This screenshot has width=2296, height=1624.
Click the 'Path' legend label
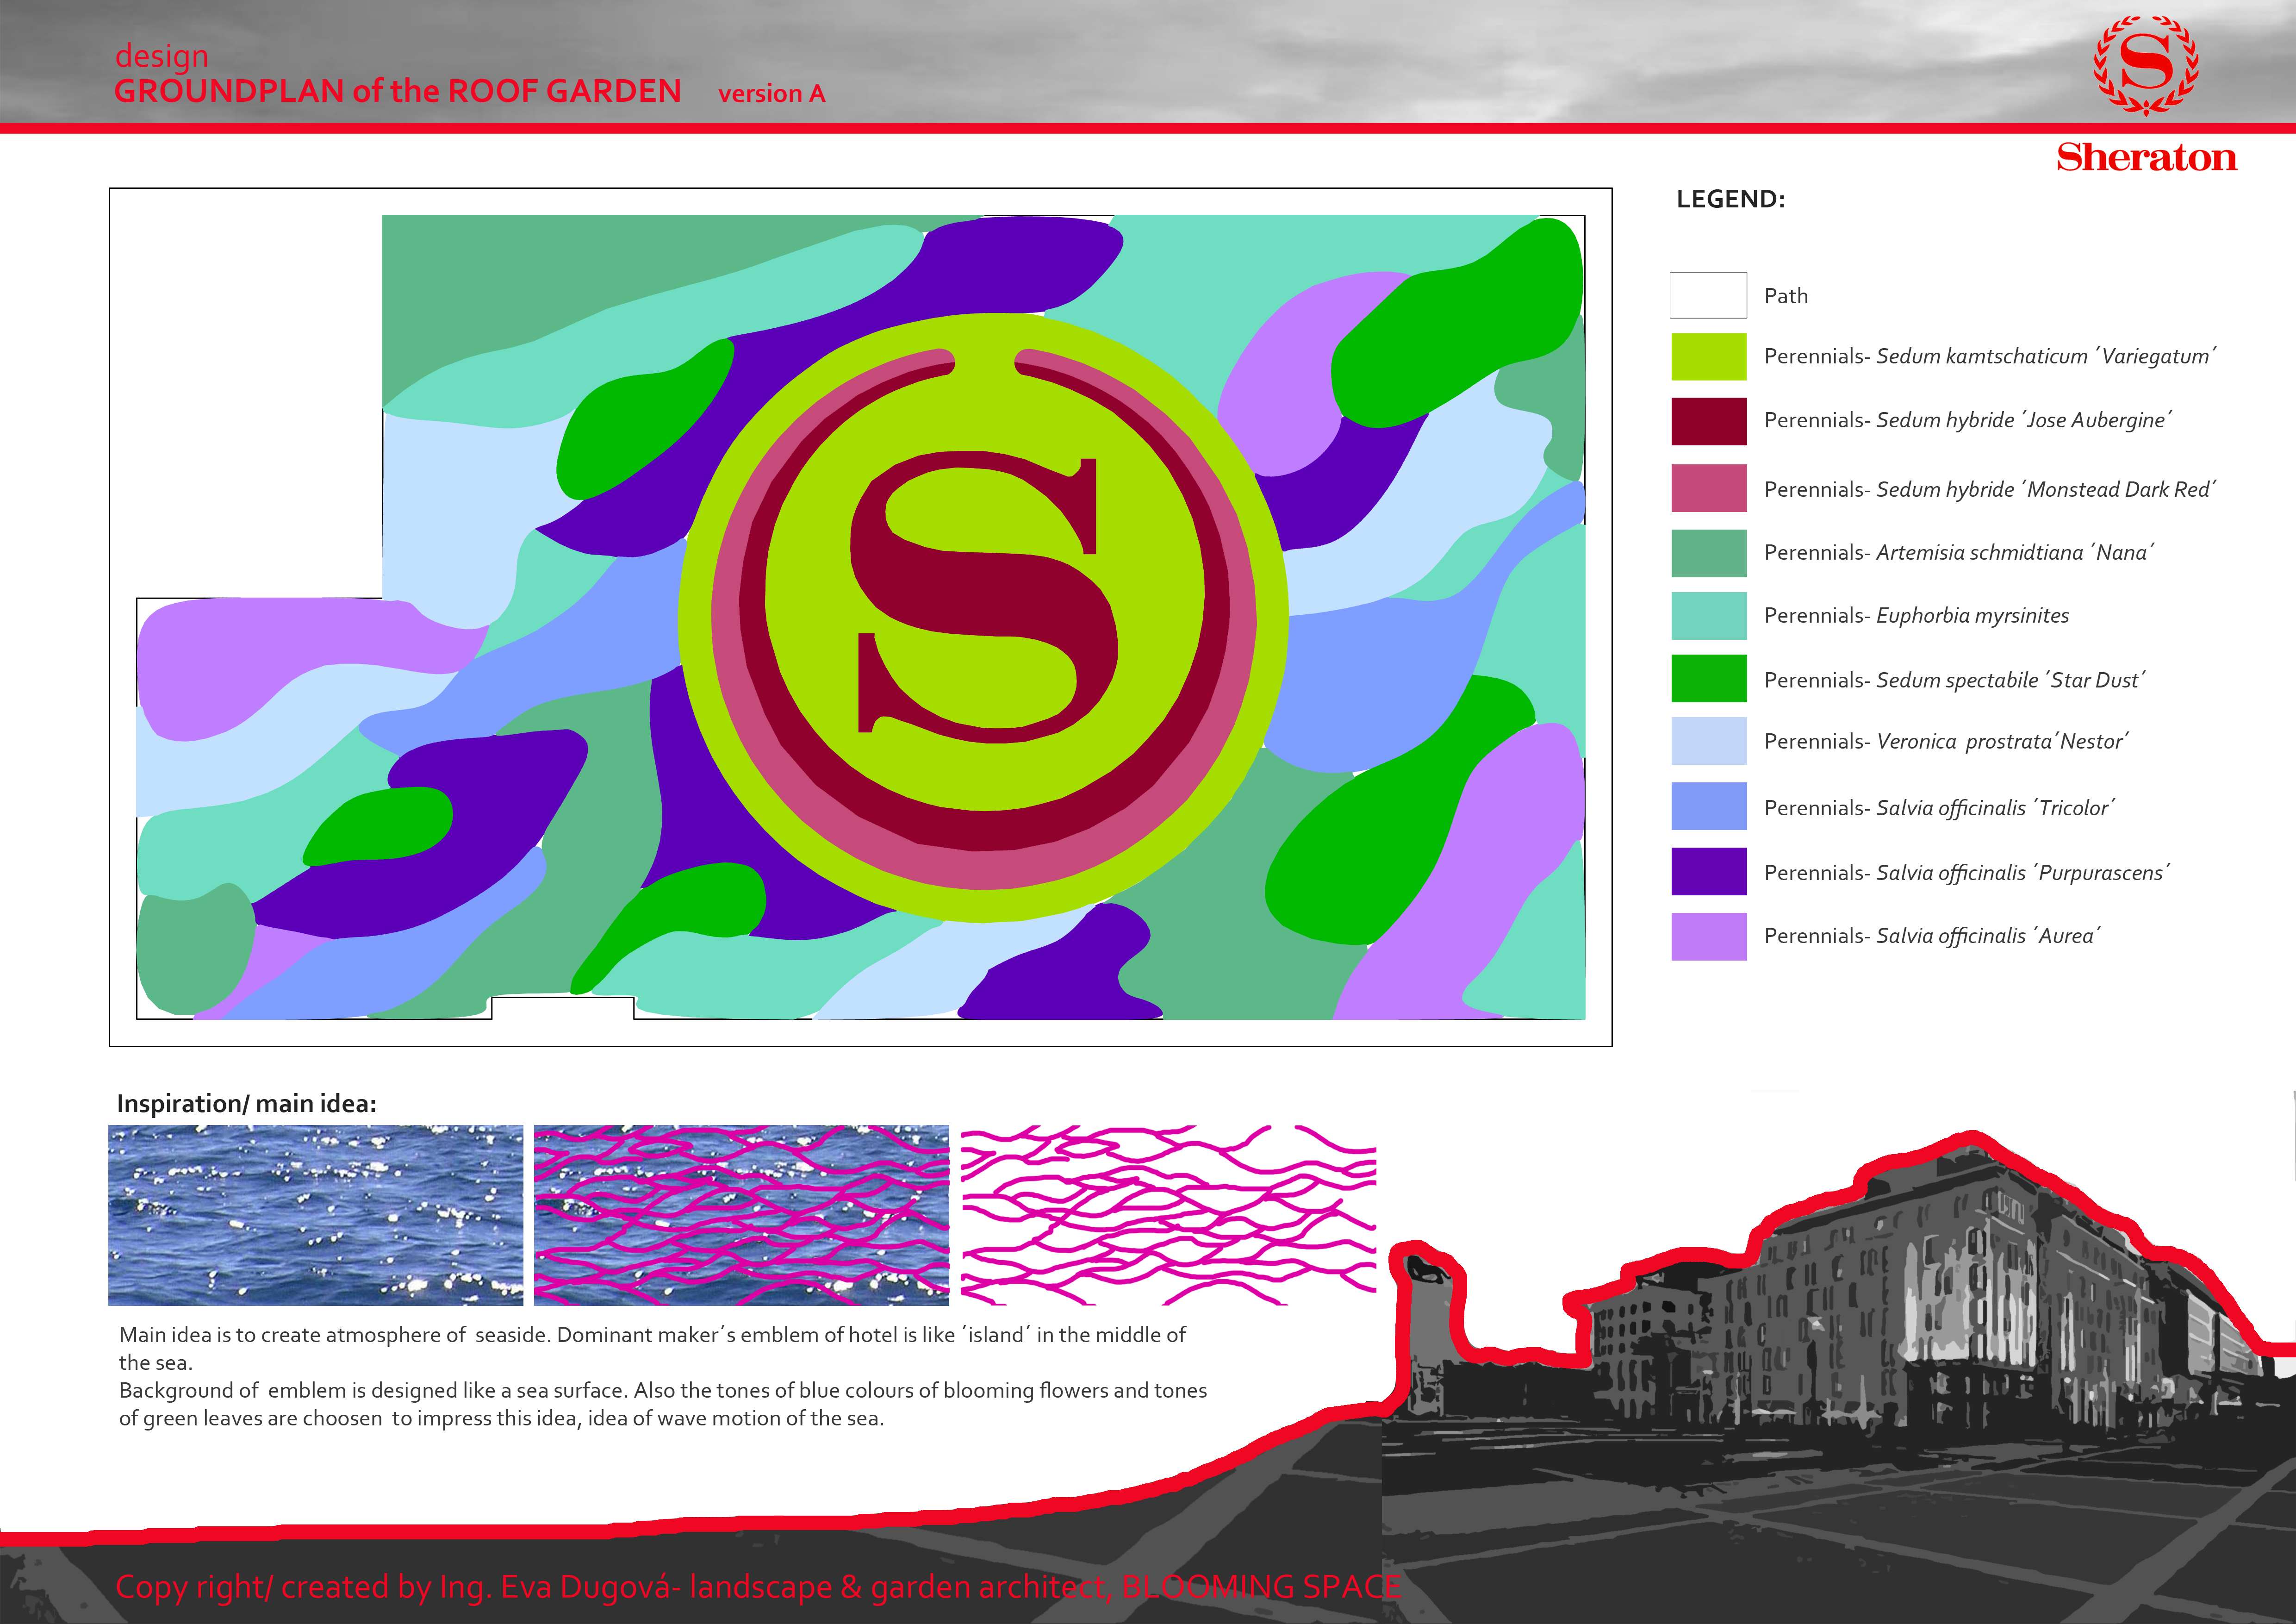pos(1785,296)
